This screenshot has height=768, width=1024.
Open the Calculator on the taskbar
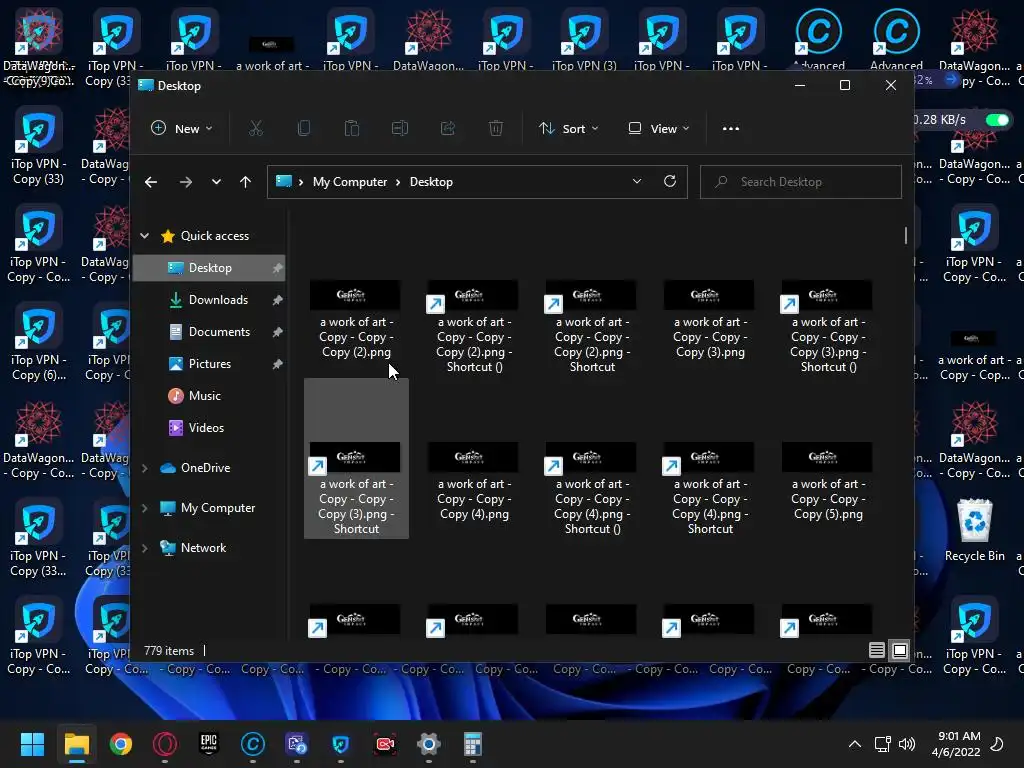pyautogui.click(x=473, y=744)
